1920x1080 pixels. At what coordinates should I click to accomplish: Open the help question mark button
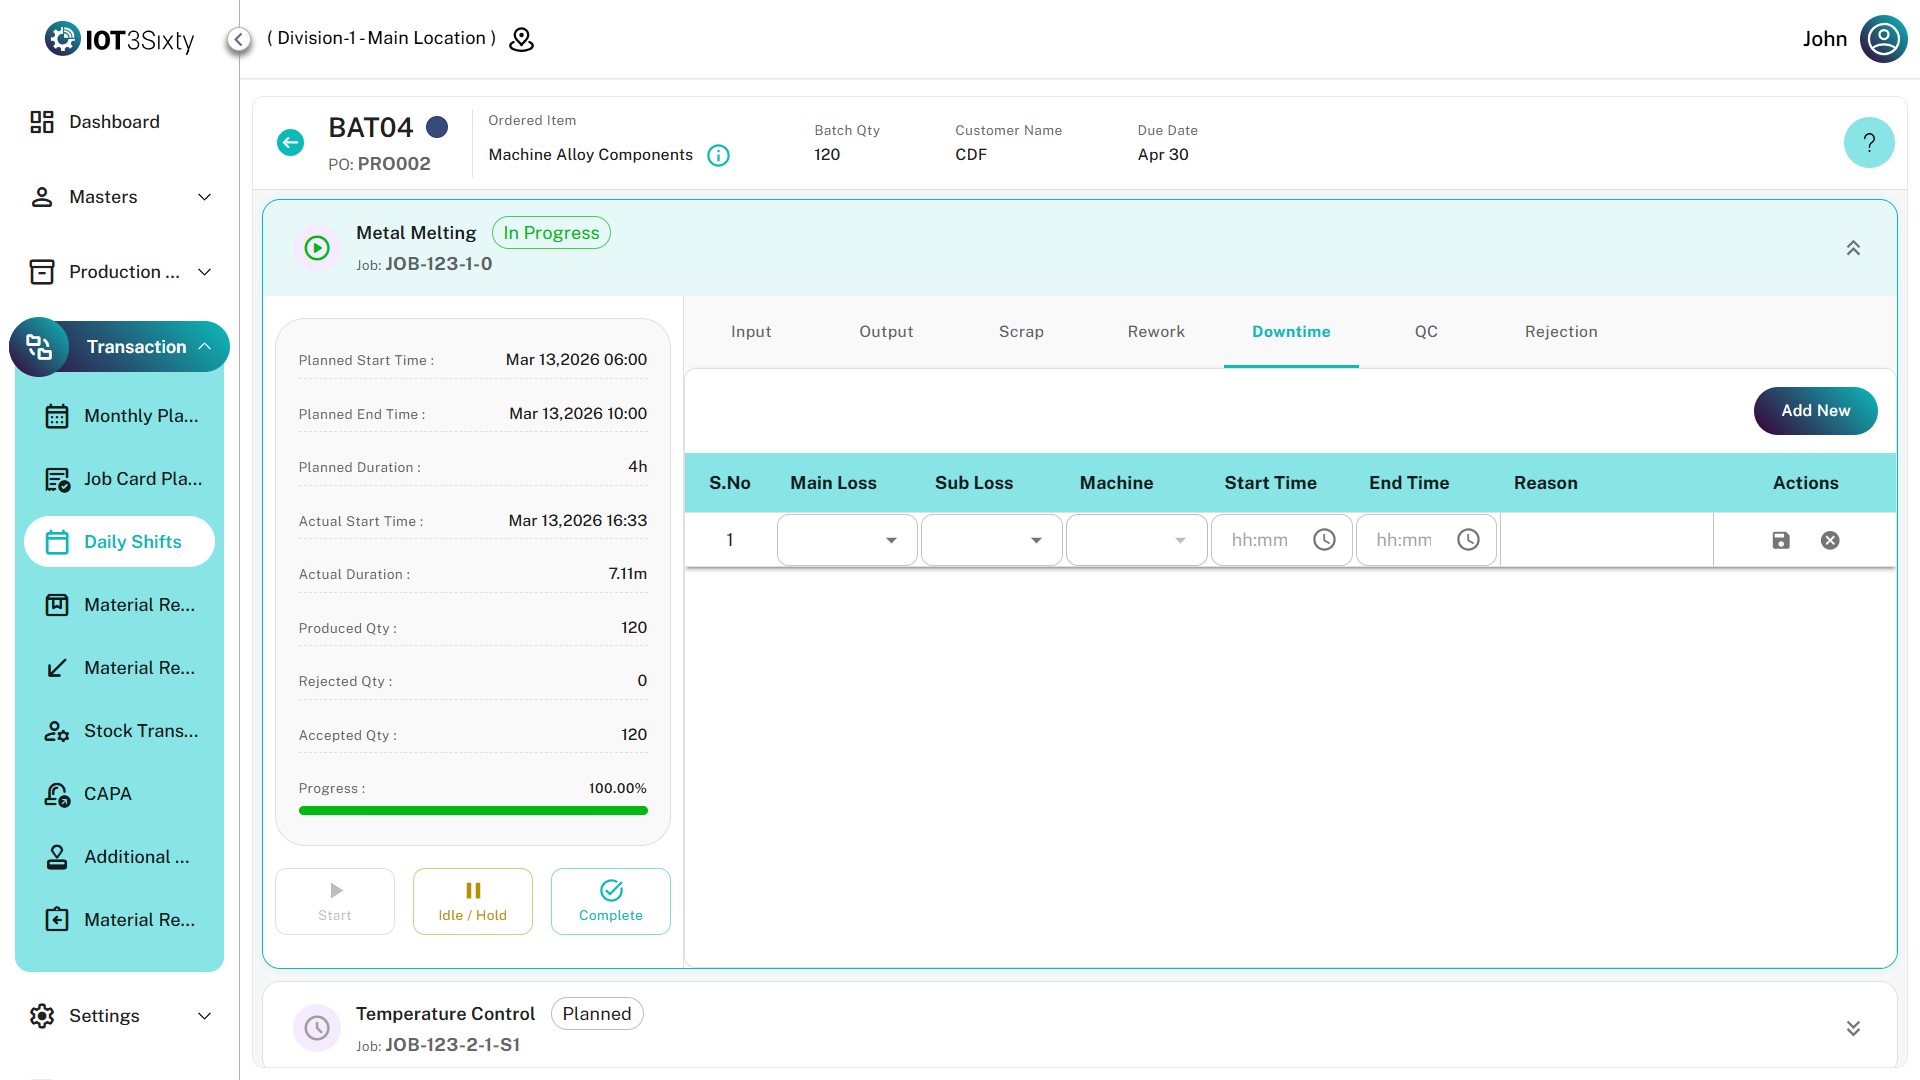[x=1868, y=142]
